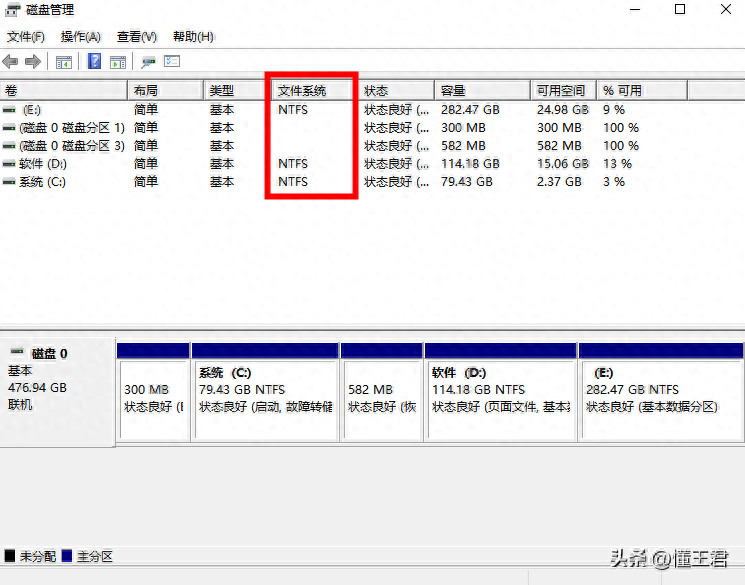Select the 582 MB partition block on disk map

tap(382, 393)
